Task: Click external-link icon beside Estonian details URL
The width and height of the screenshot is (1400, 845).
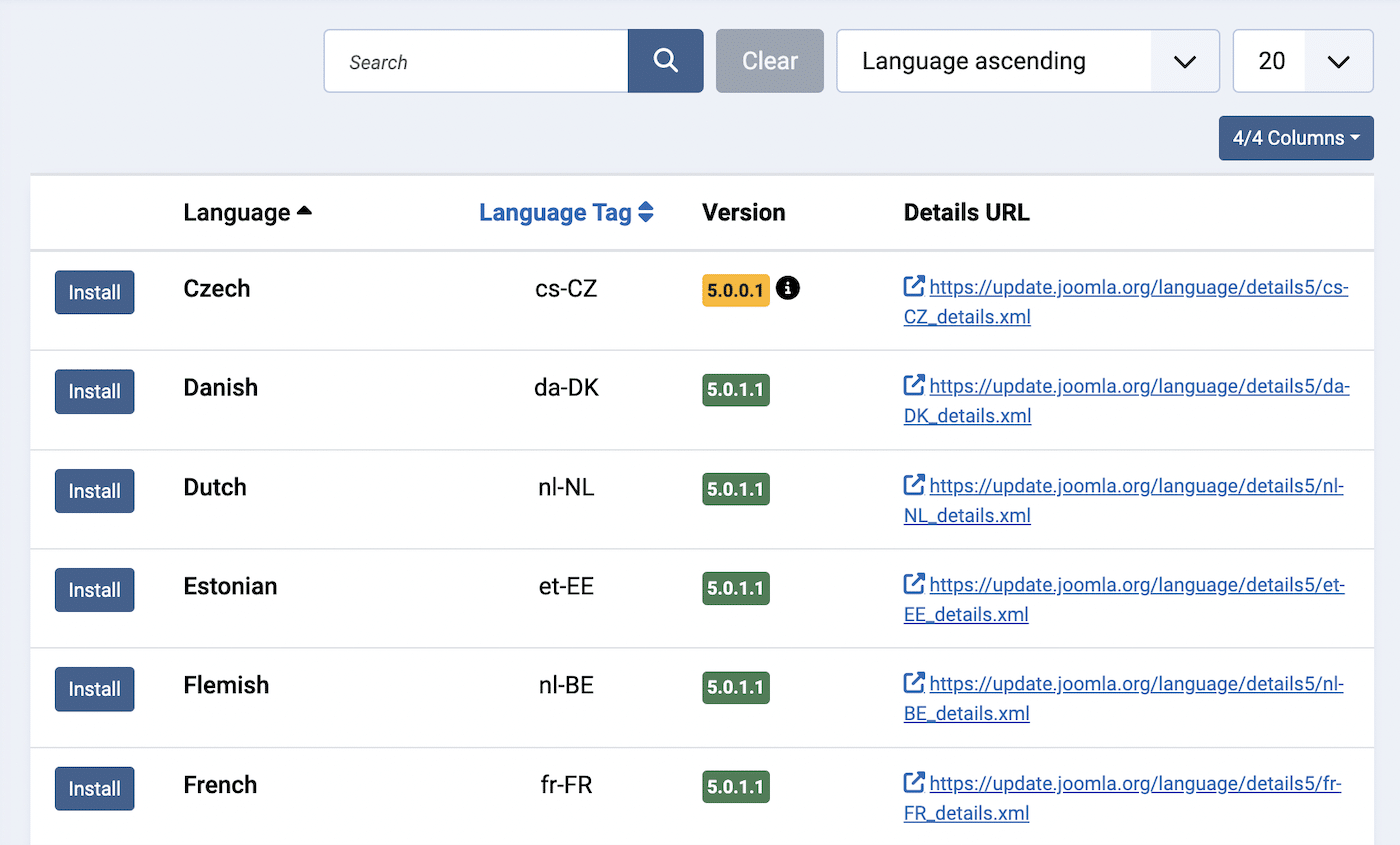Action: (x=913, y=584)
